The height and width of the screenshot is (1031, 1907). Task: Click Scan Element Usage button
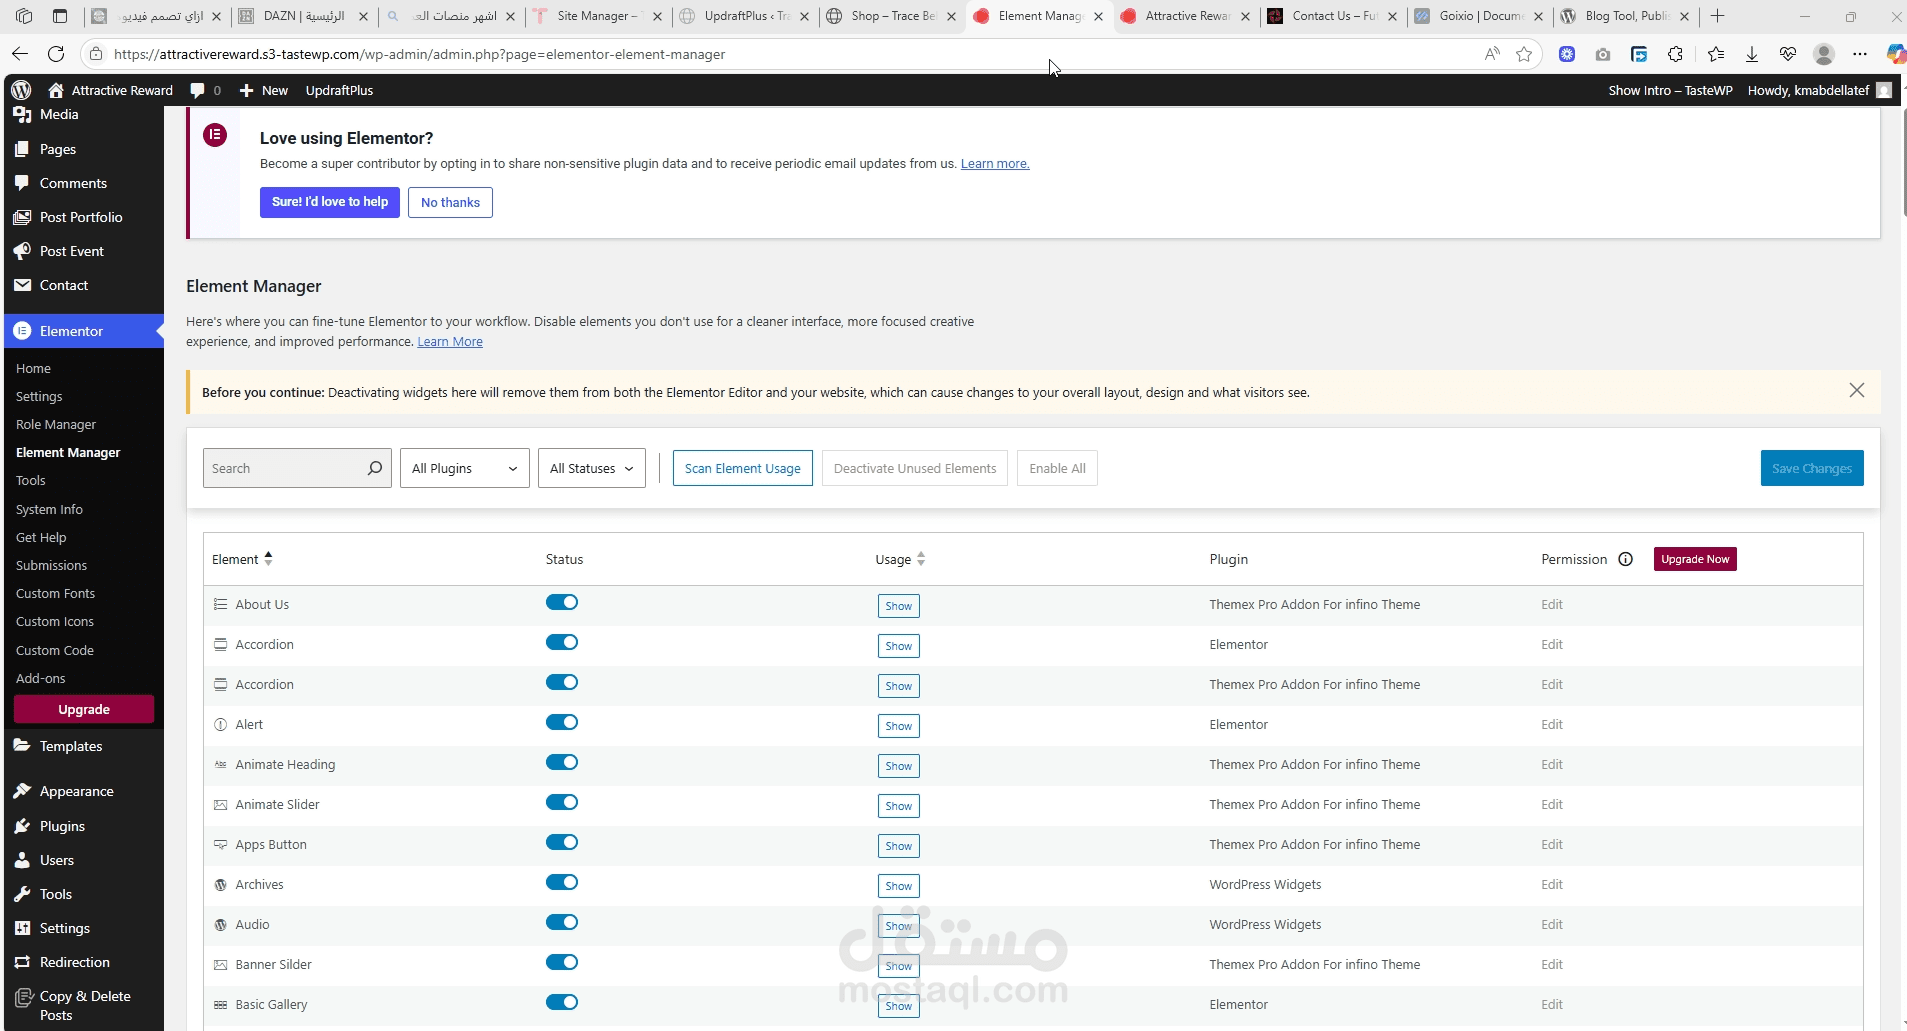click(743, 468)
